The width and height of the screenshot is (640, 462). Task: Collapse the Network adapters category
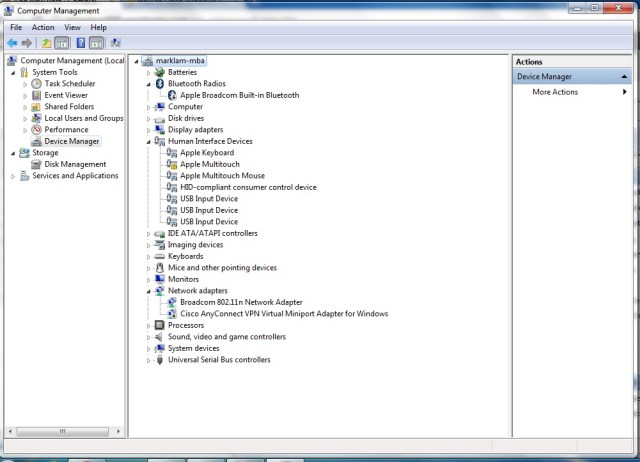pos(149,291)
